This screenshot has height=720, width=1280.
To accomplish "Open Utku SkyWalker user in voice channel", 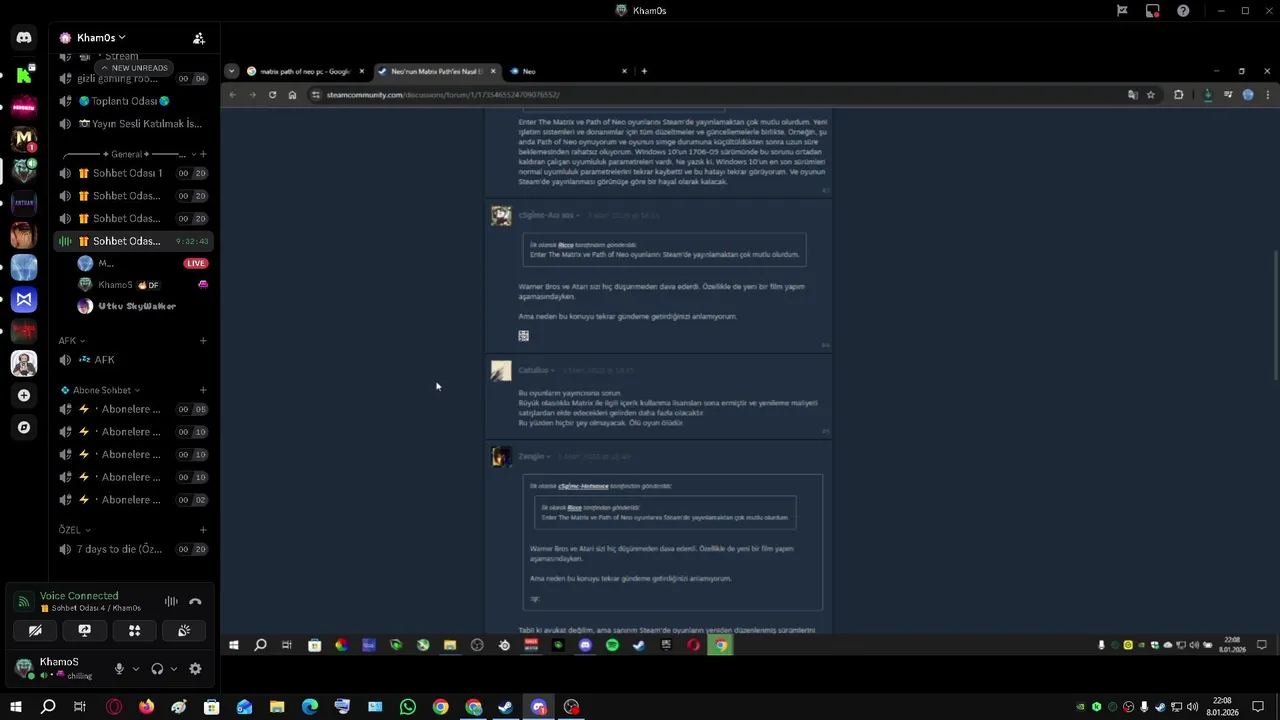I will tap(136, 306).
